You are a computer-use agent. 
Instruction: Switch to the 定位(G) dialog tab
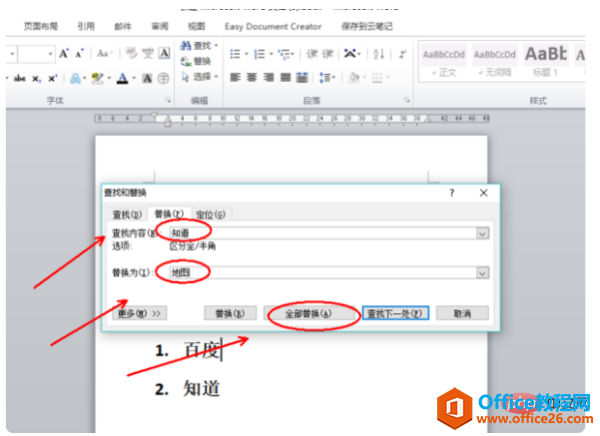tap(210, 215)
